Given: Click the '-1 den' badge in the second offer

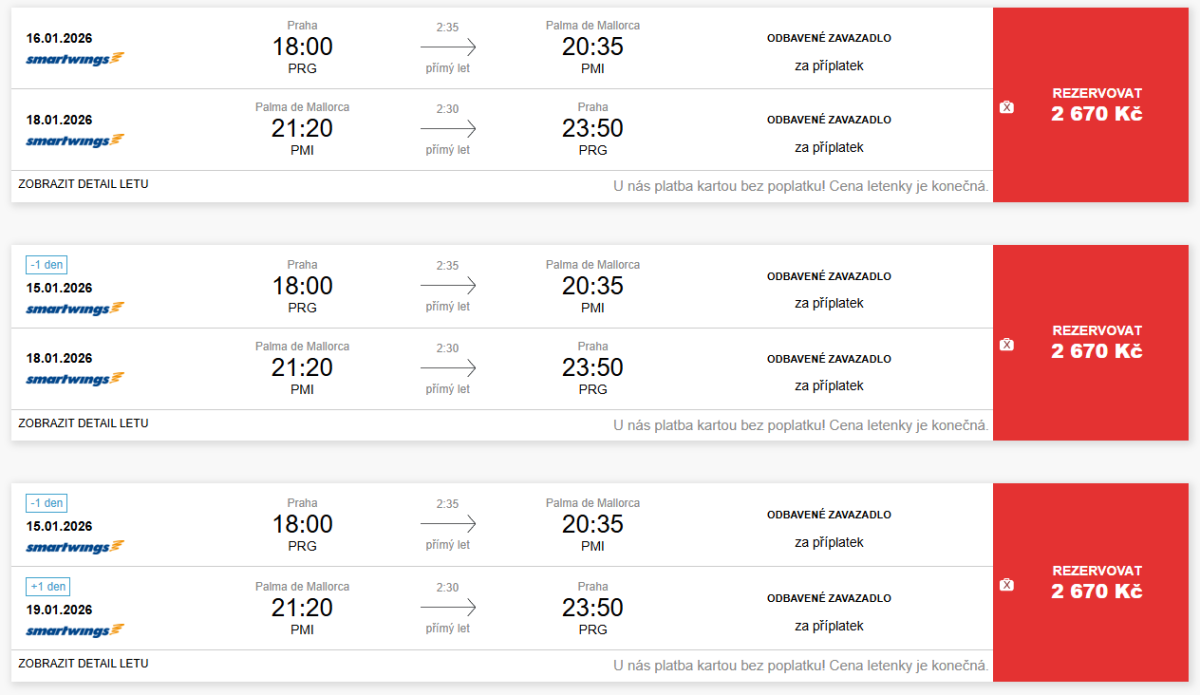Looking at the screenshot, I should pos(47,265).
